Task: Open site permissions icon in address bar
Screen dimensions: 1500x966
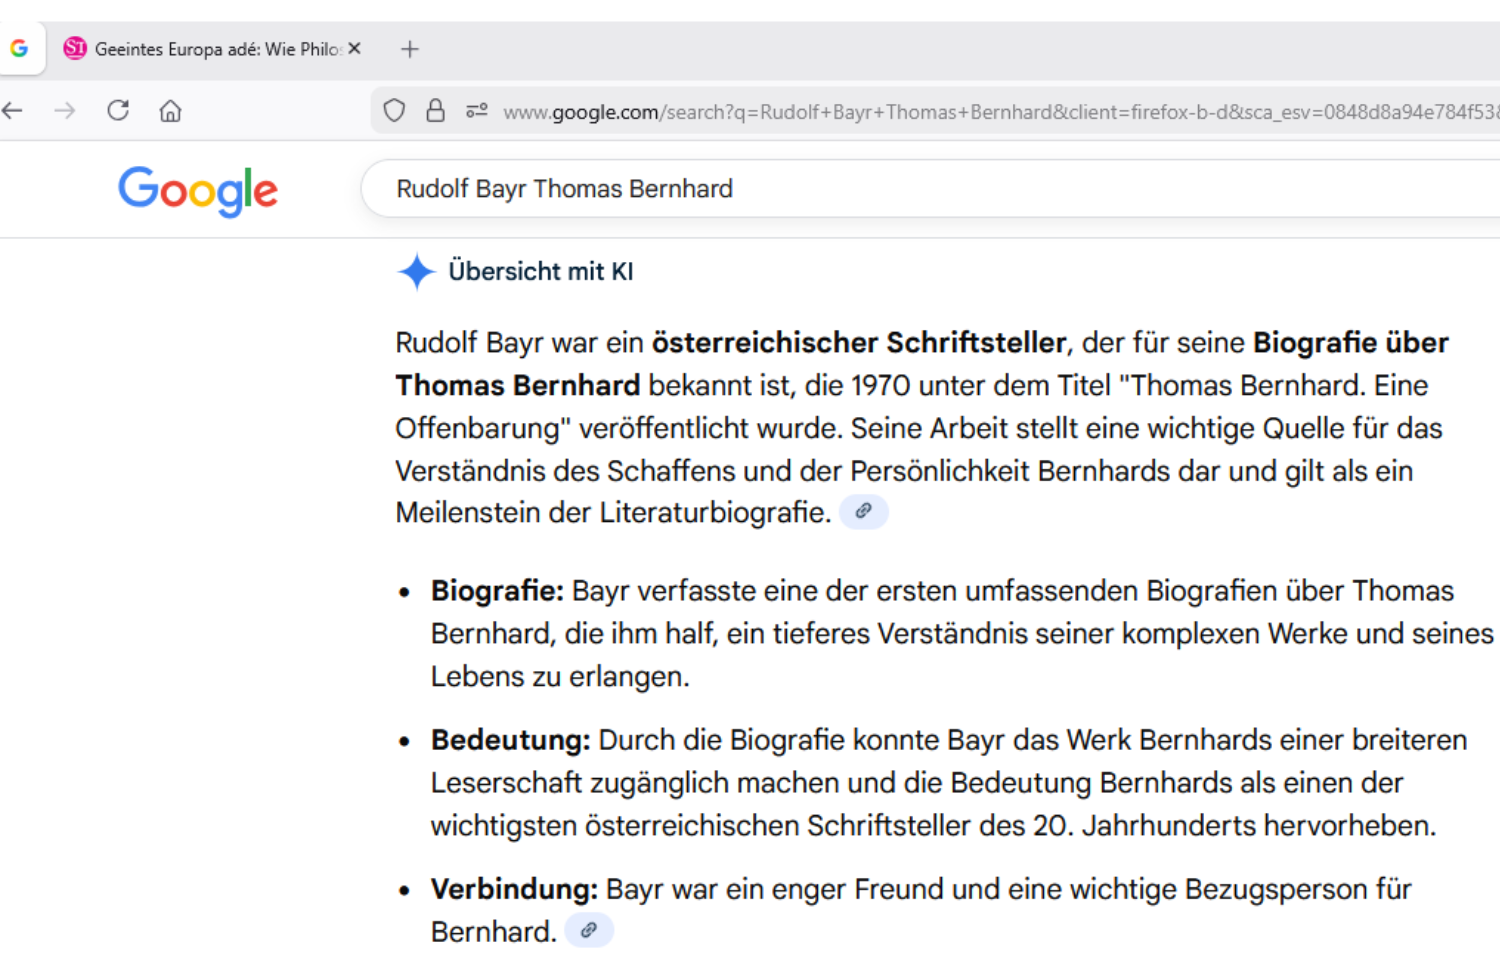Action: coord(476,111)
